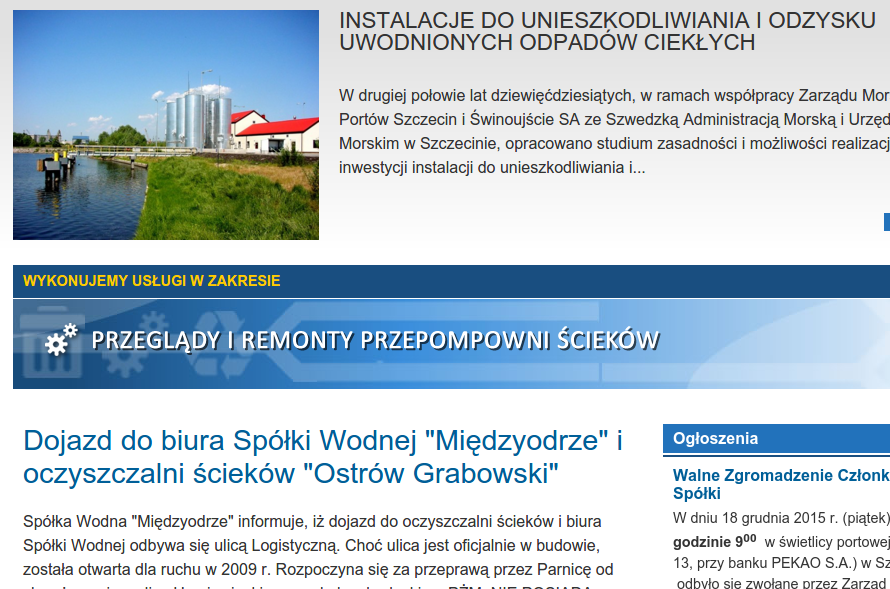The height and width of the screenshot is (589, 890).
Task: Open the 'Walne Zgromadzenie' announcement link
Action: 780,484
